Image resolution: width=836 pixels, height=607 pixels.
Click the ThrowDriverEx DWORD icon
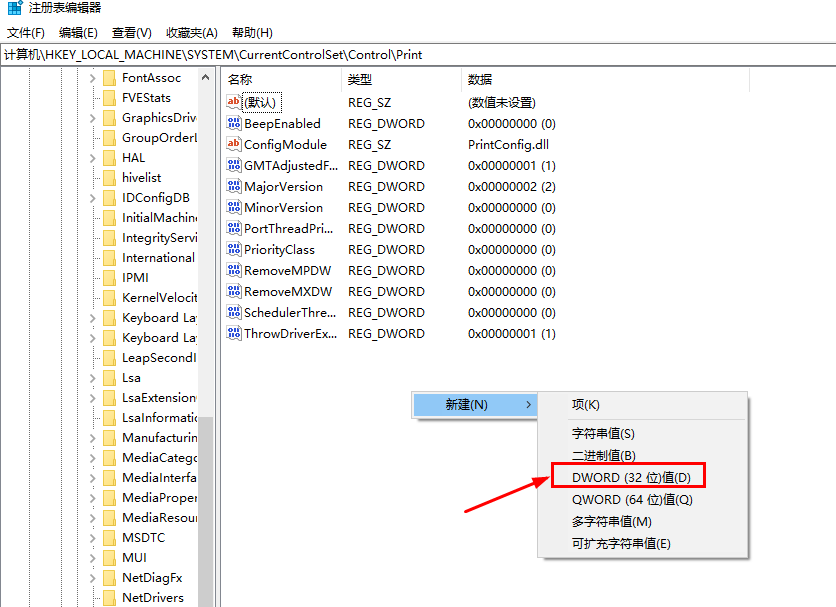pos(238,333)
